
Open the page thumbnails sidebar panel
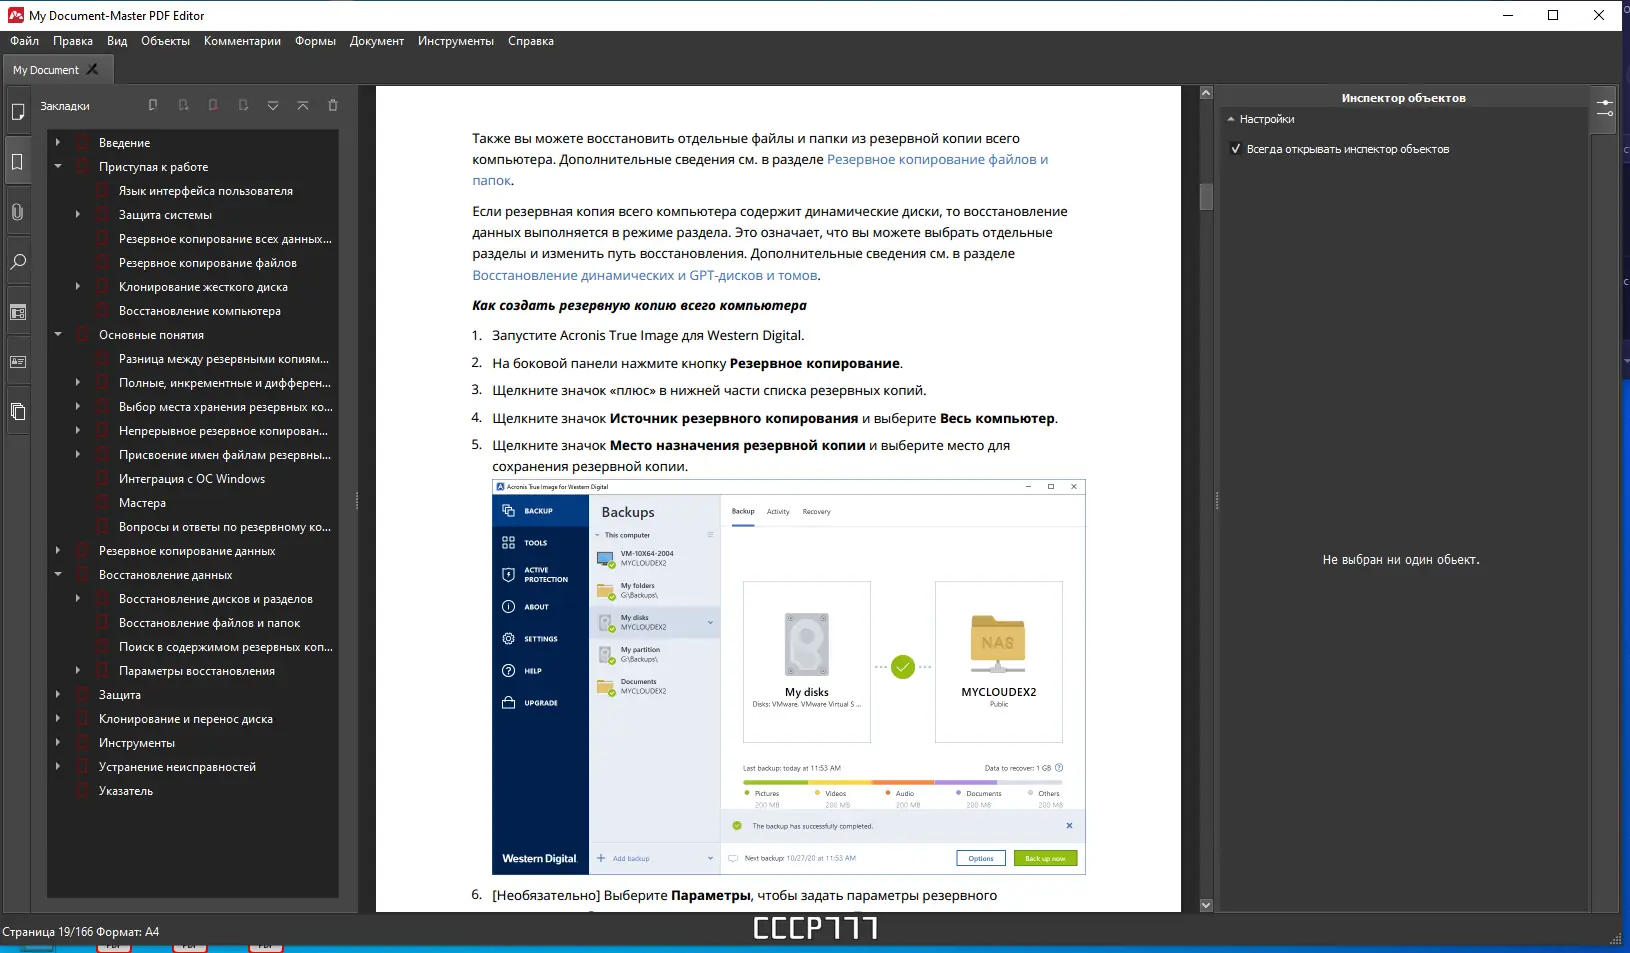pyautogui.click(x=17, y=112)
